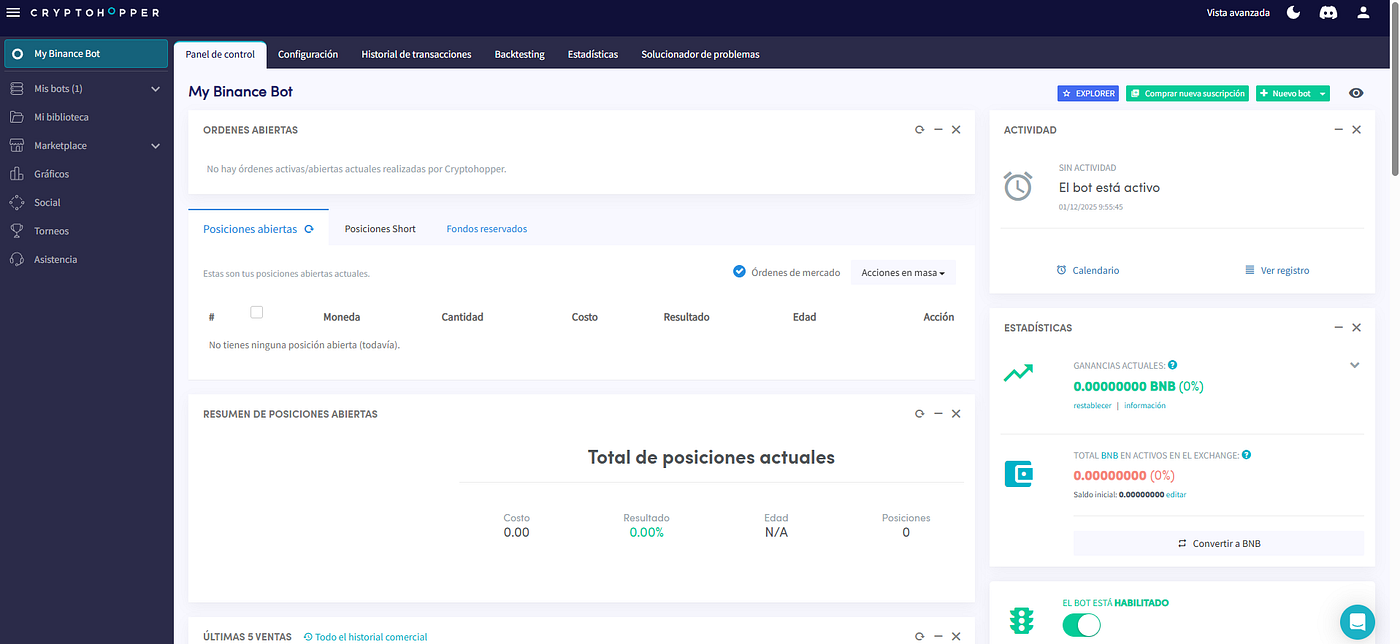The width and height of the screenshot is (1400, 644).
Task: Click the Mi biblioteca folder icon
Action: click(17, 117)
